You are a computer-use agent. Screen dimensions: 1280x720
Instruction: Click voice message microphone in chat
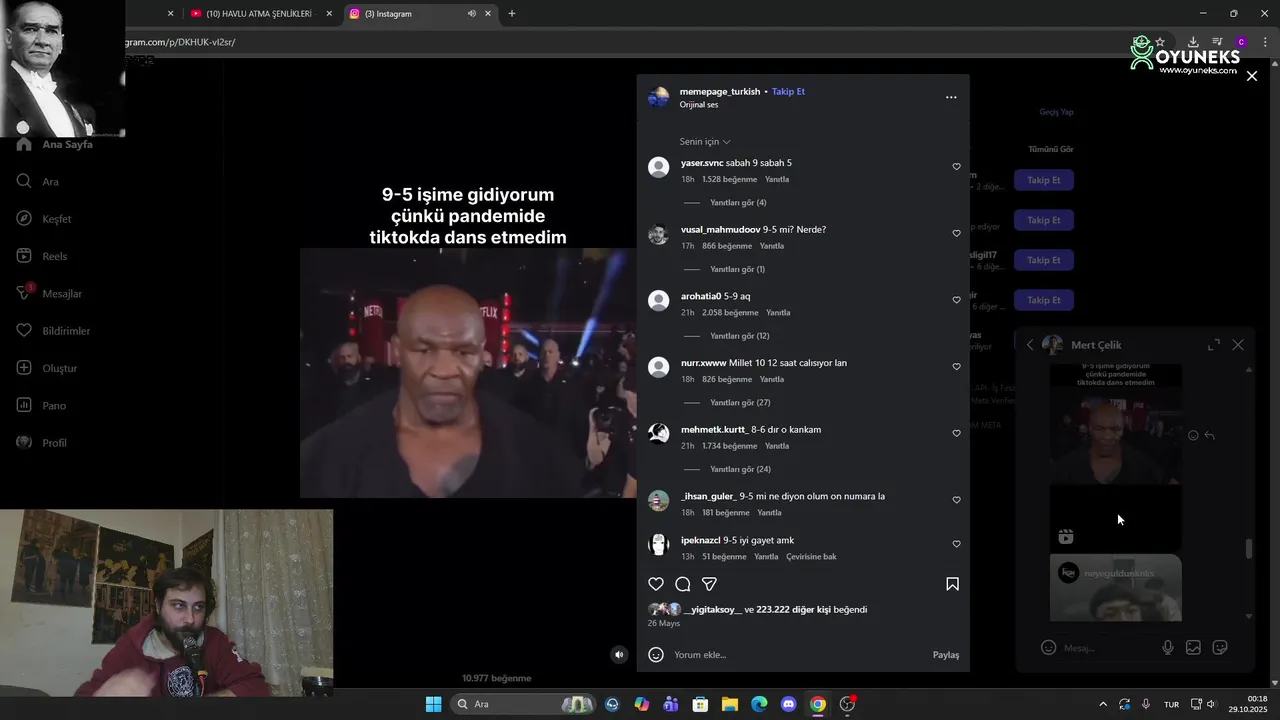(x=1167, y=648)
